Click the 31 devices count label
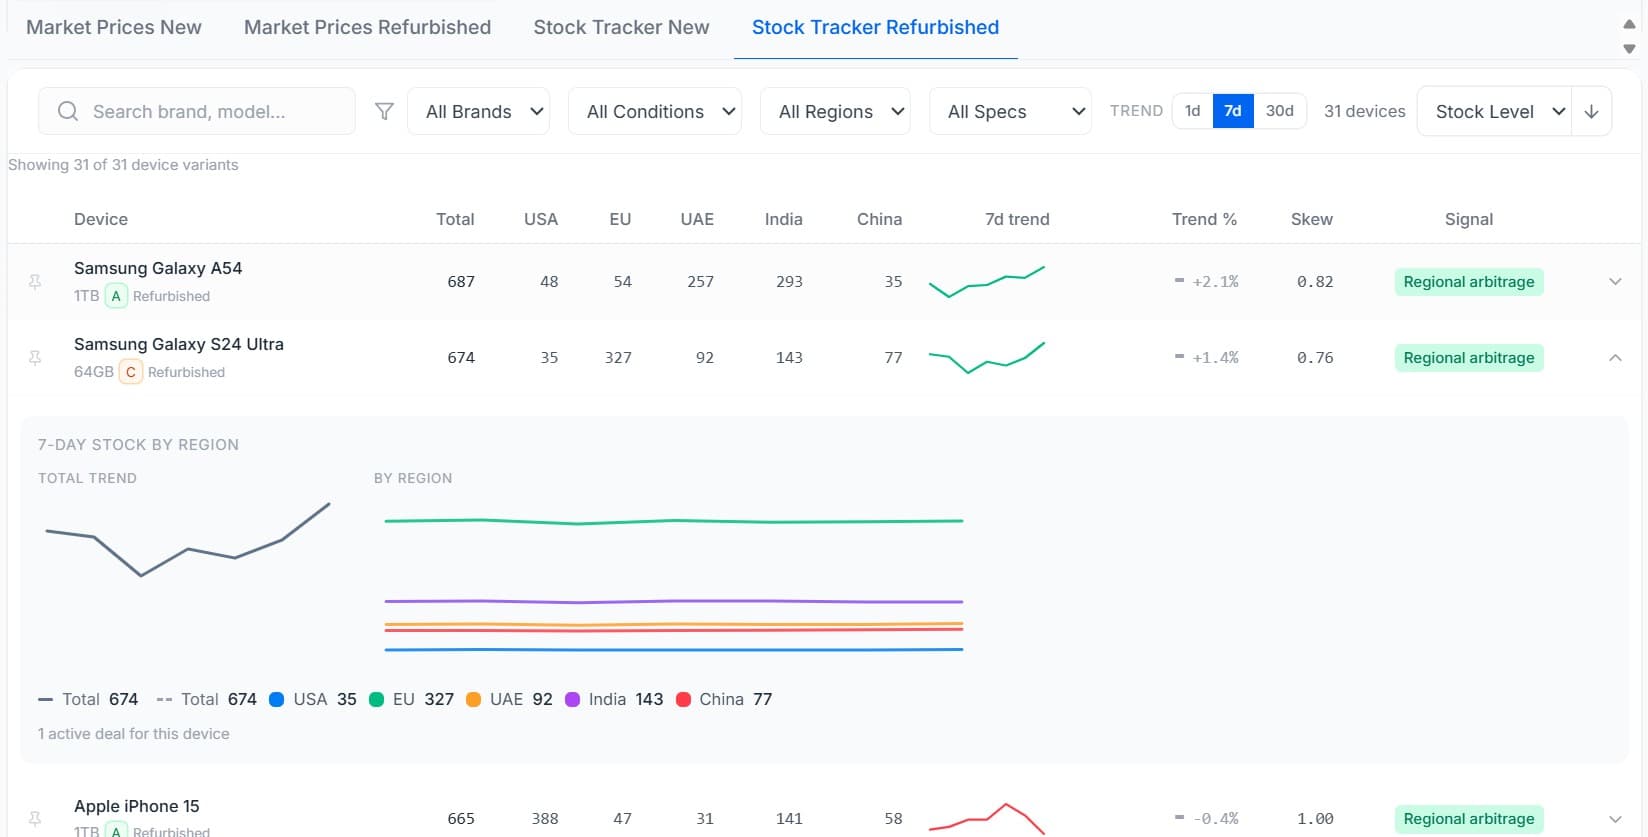Image resolution: width=1648 pixels, height=837 pixels. tap(1364, 111)
